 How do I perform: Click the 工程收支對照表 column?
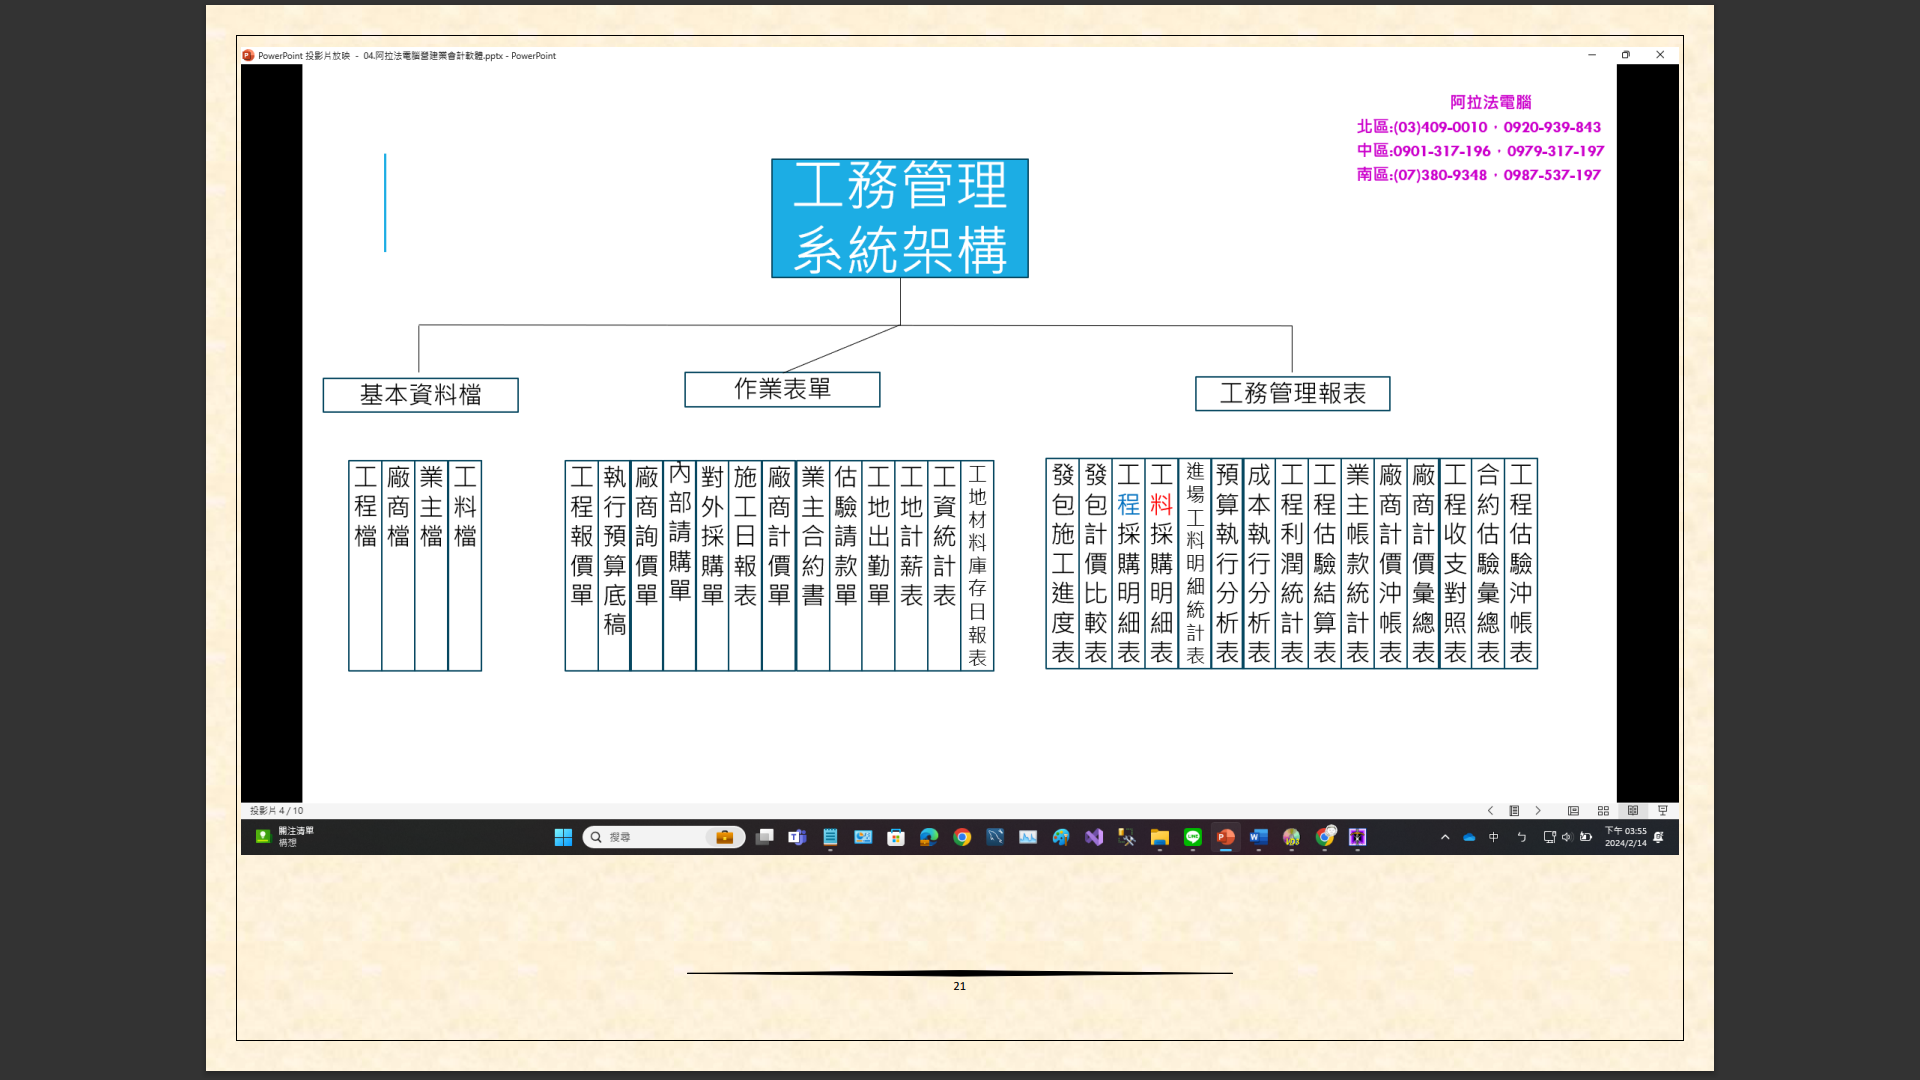(1455, 564)
